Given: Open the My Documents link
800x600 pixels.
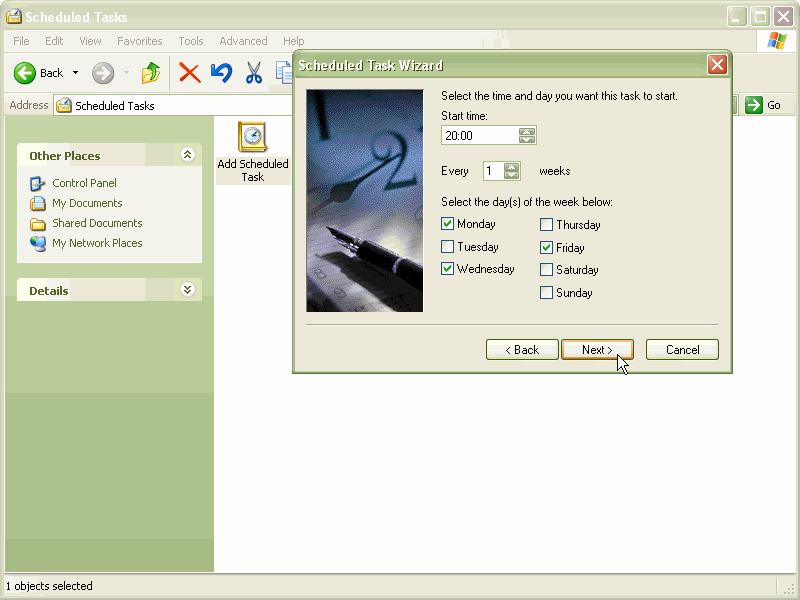Looking at the screenshot, I should [x=87, y=203].
